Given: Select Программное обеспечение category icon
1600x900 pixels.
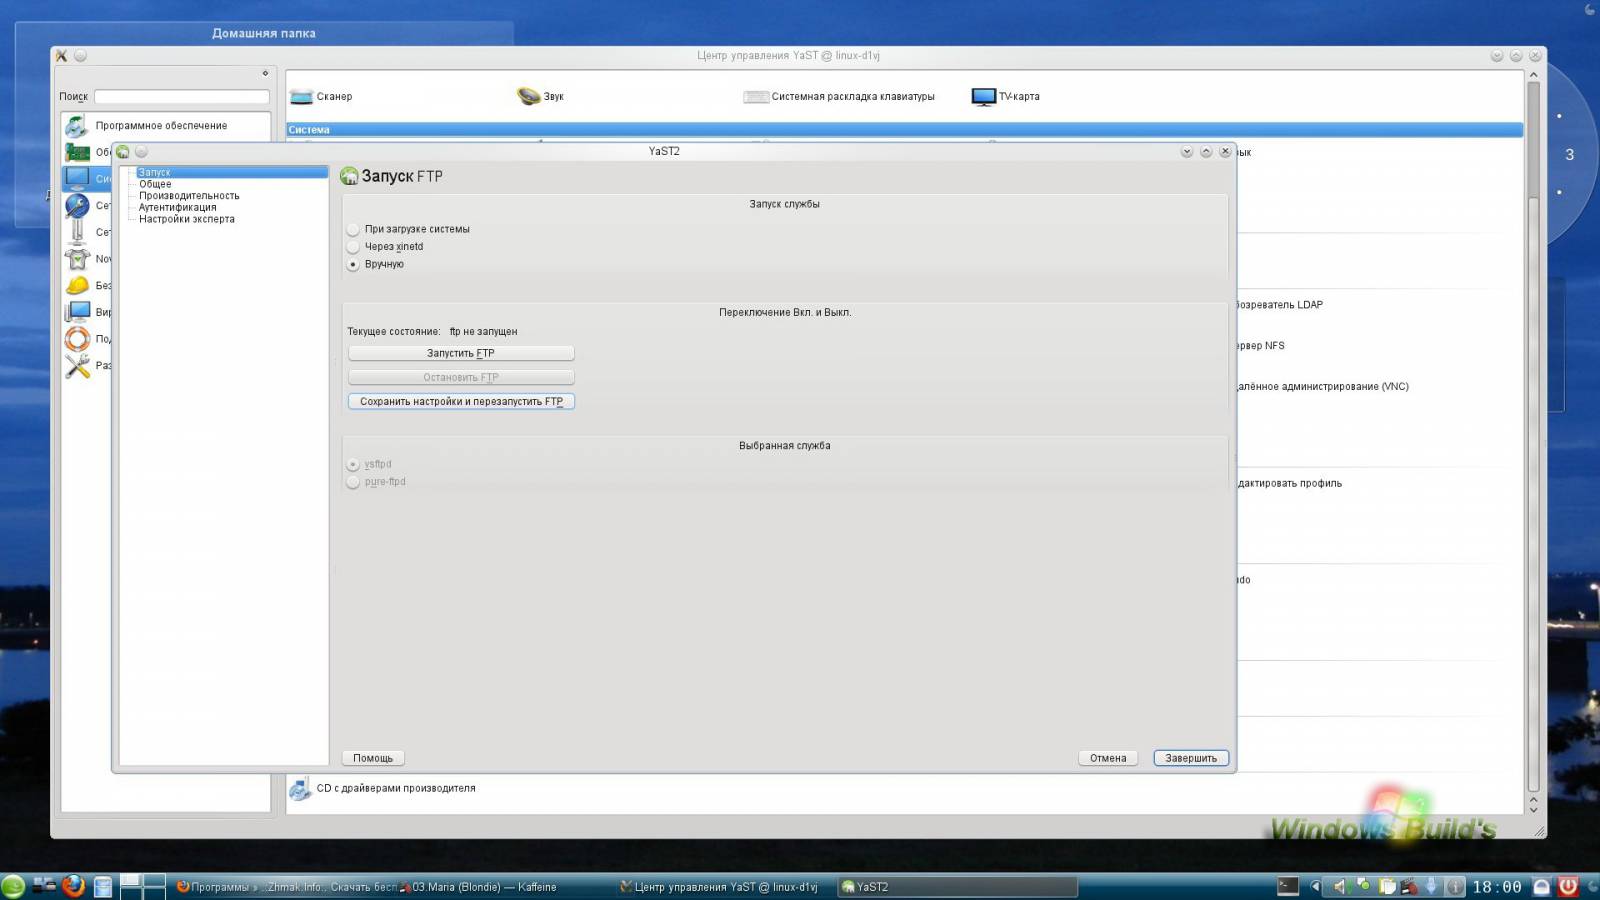Looking at the screenshot, I should click(77, 126).
